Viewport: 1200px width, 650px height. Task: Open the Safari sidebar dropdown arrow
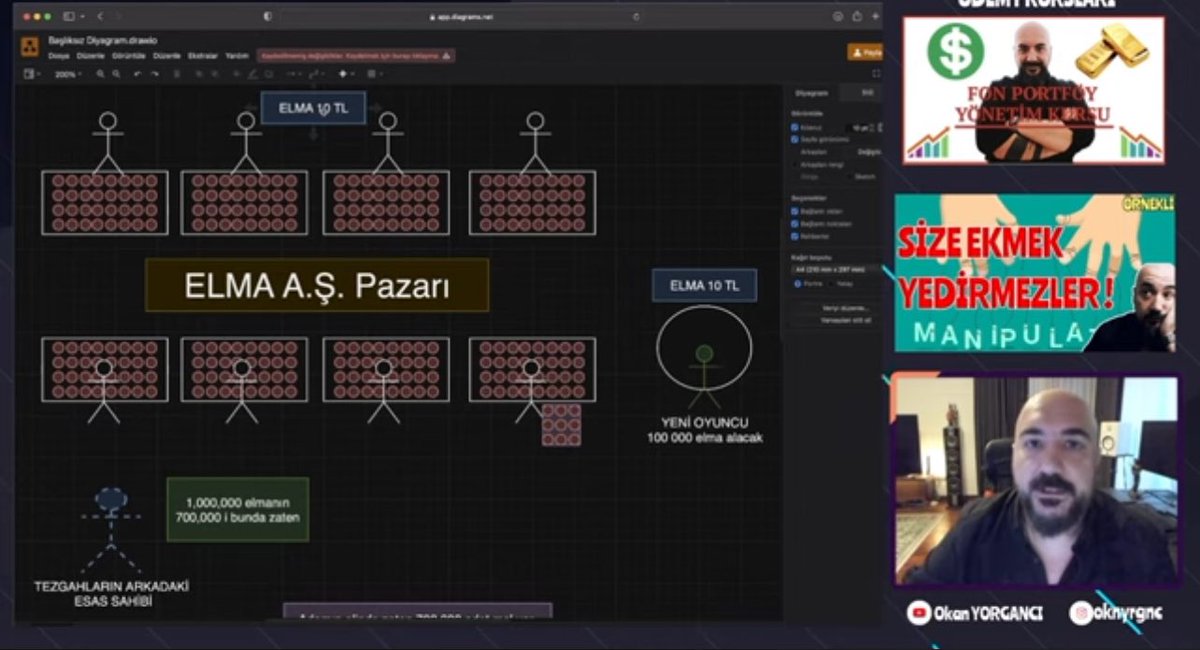tap(81, 16)
